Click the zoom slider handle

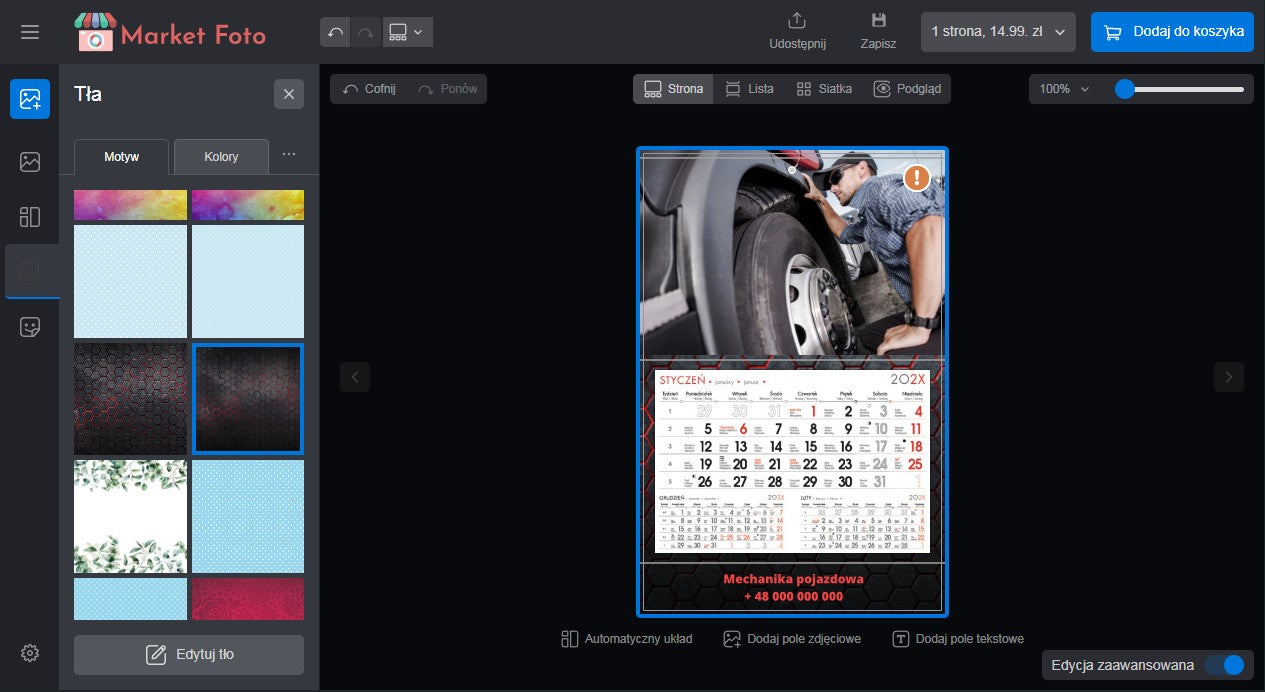tap(1125, 89)
